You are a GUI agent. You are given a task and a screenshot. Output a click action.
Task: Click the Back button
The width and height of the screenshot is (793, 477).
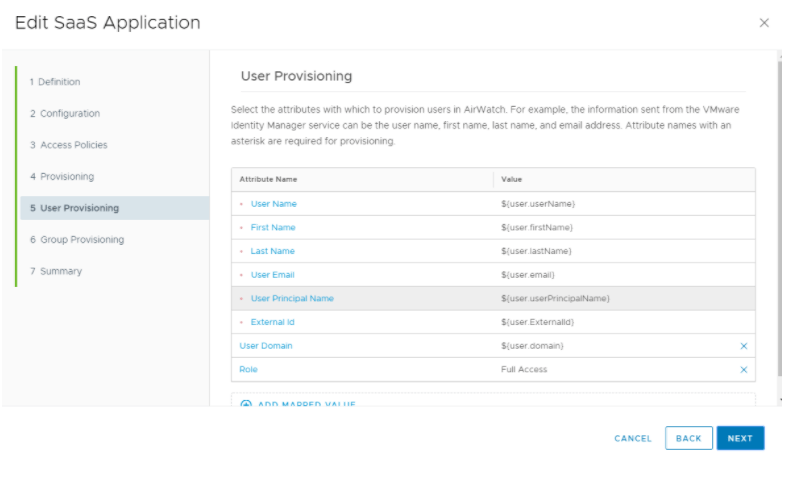click(688, 438)
